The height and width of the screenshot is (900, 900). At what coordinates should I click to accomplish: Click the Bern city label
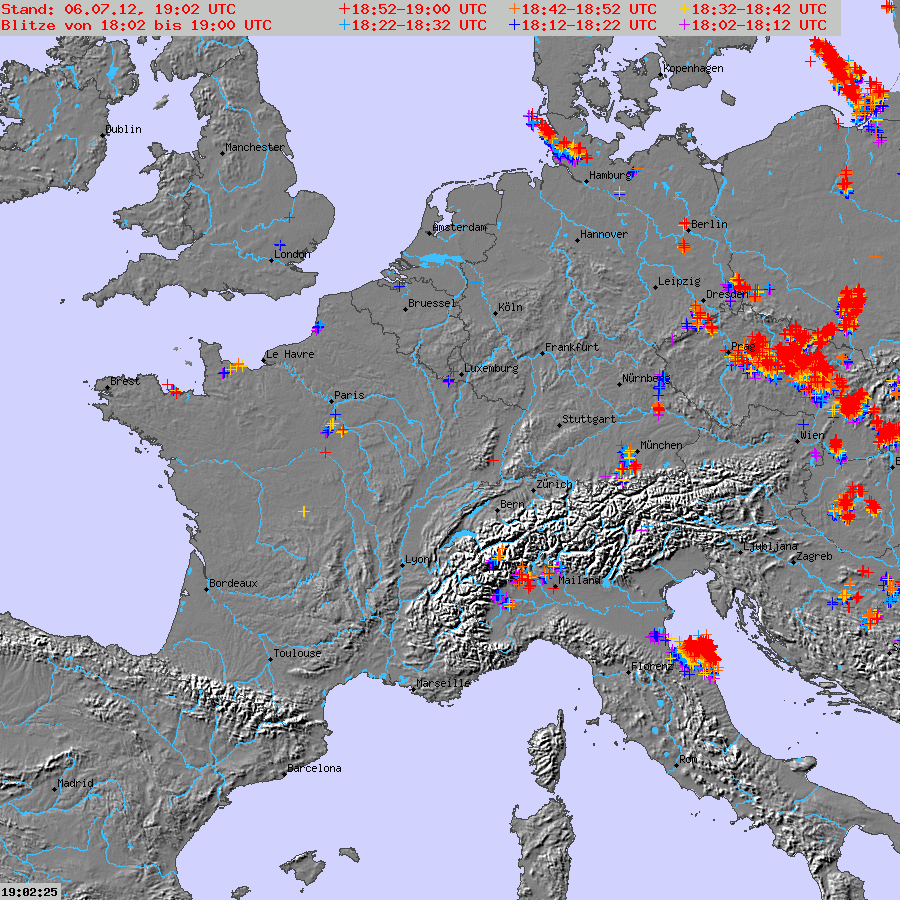click(512, 505)
